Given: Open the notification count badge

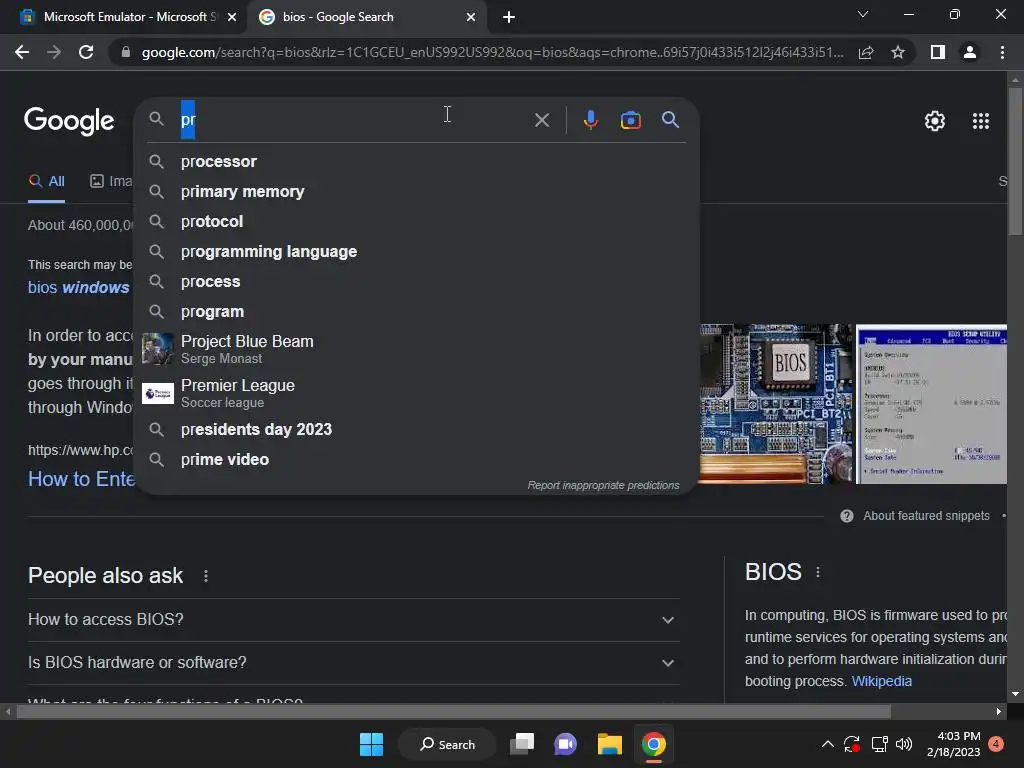Looking at the screenshot, I should click(x=996, y=744).
